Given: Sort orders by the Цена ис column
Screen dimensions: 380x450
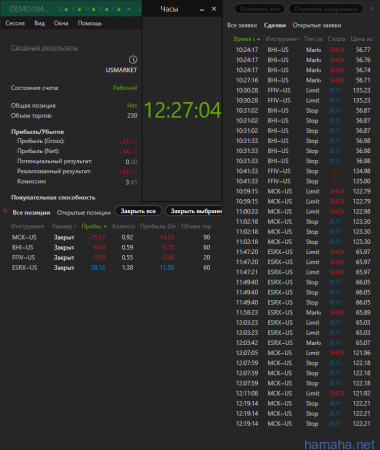Looking at the screenshot, I should pyautogui.click(x=361, y=39).
